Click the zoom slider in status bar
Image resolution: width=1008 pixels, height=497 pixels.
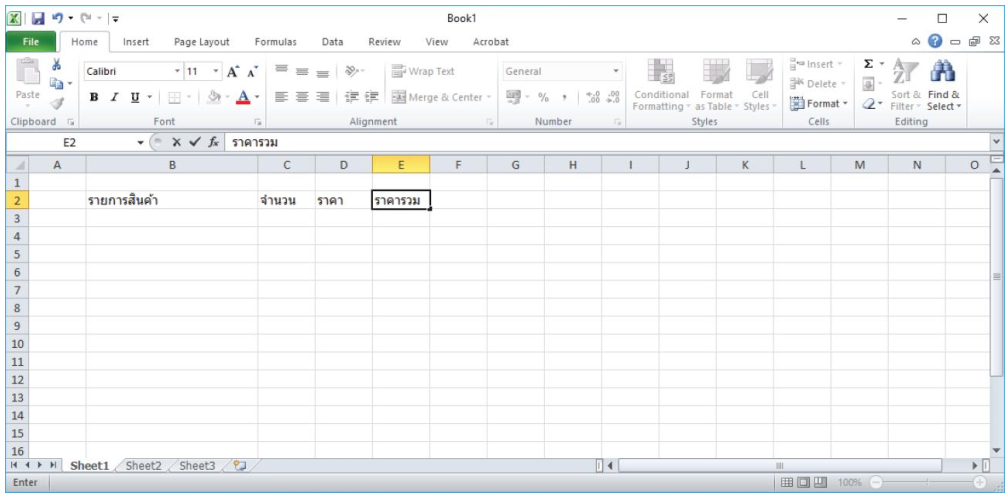pos(925,482)
